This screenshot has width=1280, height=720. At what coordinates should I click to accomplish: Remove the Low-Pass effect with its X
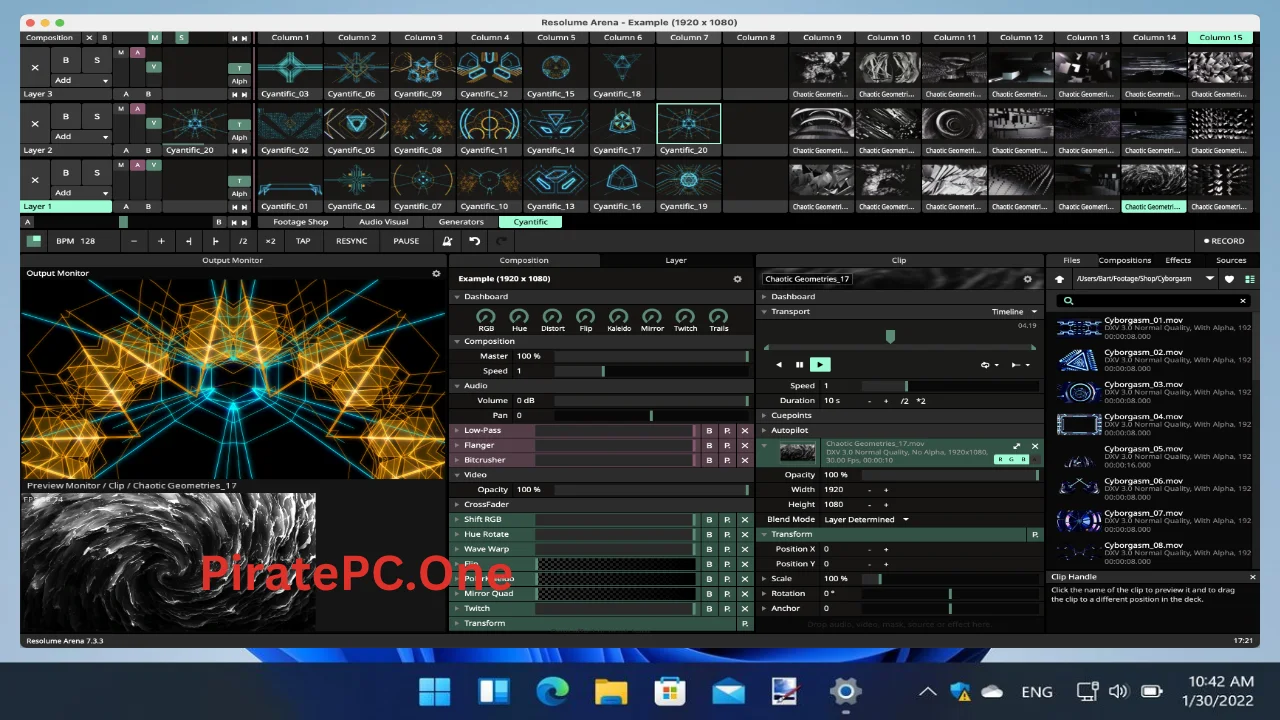pyautogui.click(x=744, y=431)
